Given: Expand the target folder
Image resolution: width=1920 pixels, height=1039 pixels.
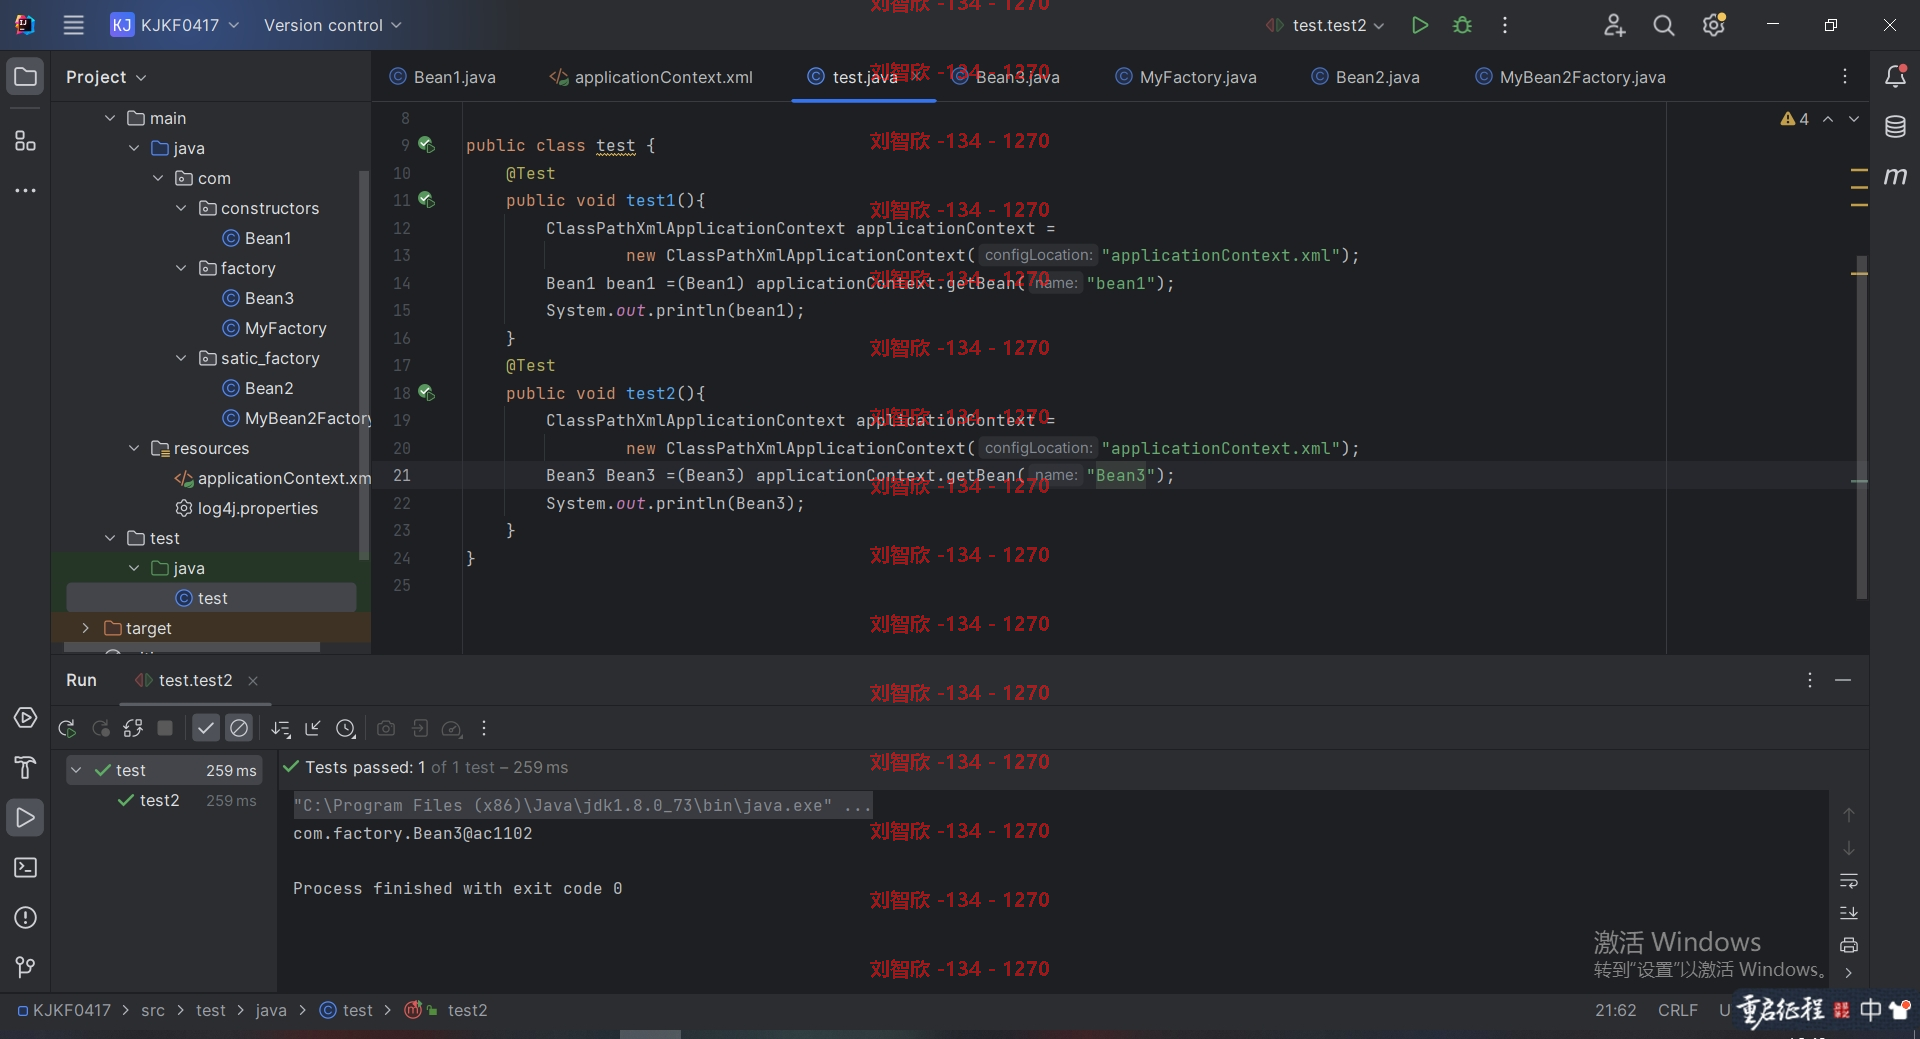Looking at the screenshot, I should tap(86, 628).
